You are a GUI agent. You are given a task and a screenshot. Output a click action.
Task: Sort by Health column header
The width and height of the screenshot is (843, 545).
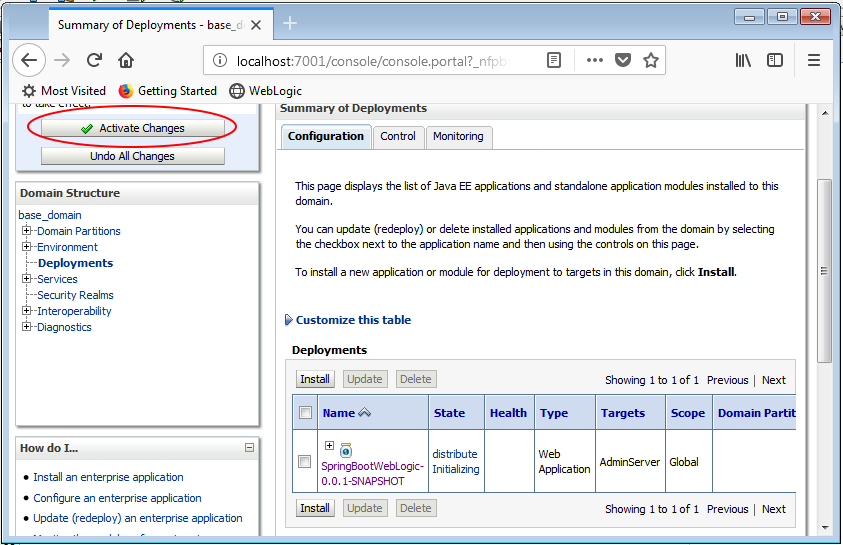tap(508, 413)
